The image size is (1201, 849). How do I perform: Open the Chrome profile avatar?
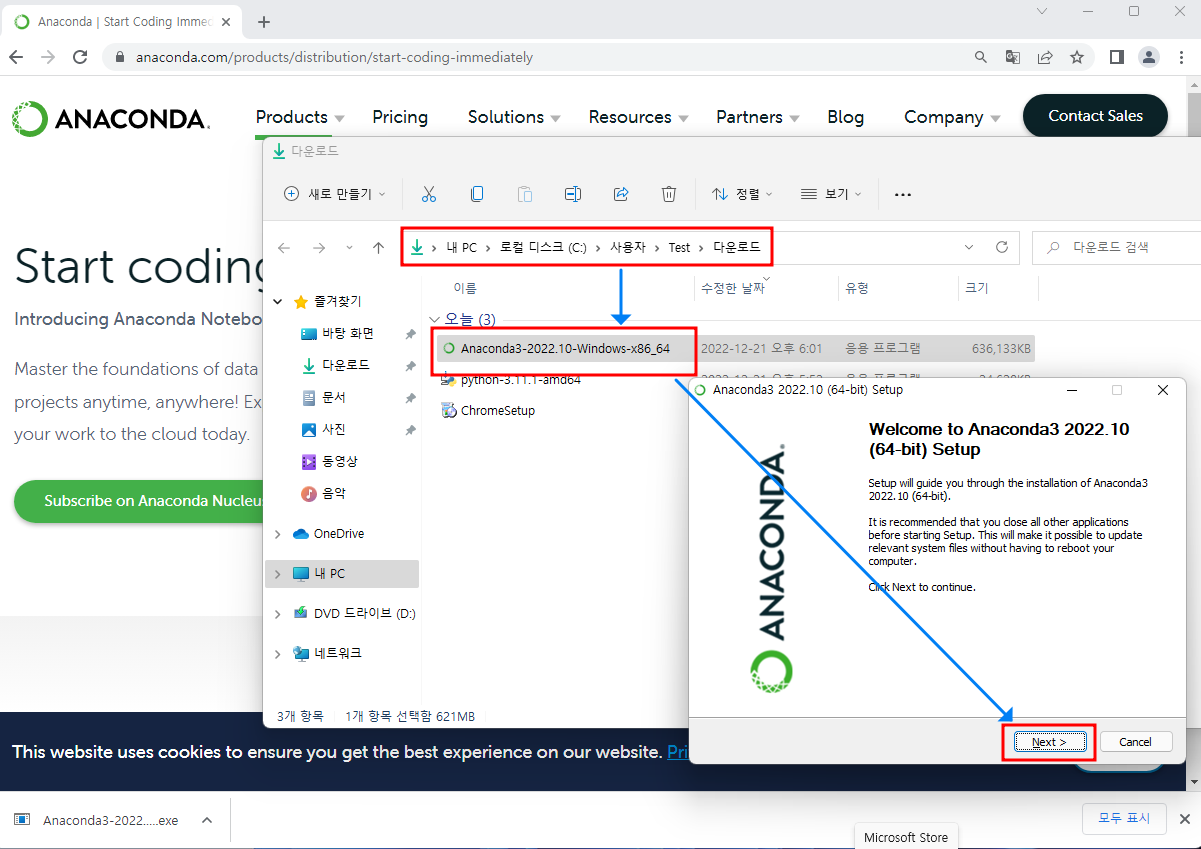point(1149,57)
